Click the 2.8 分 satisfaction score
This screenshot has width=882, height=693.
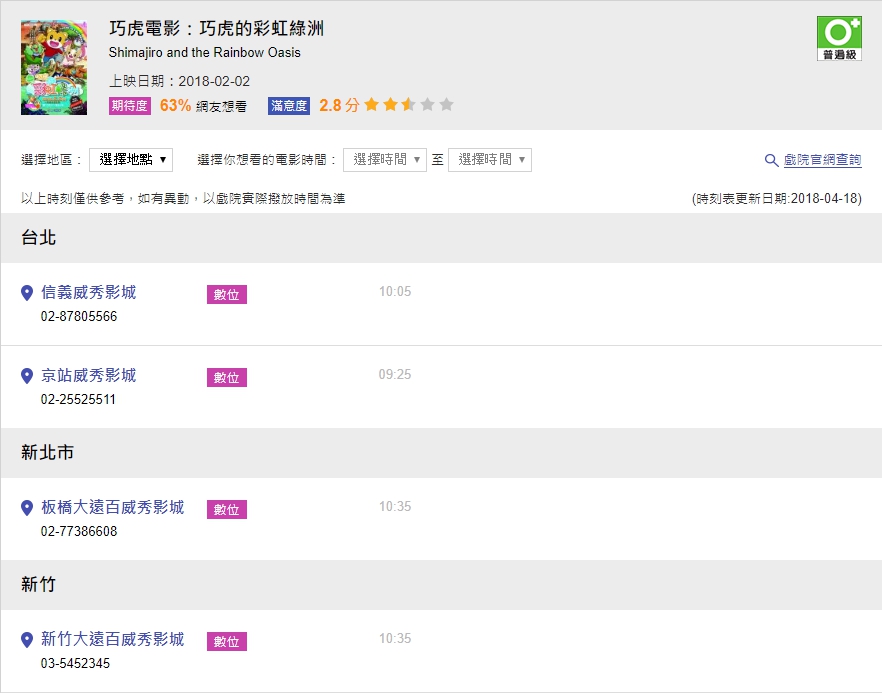click(x=339, y=106)
